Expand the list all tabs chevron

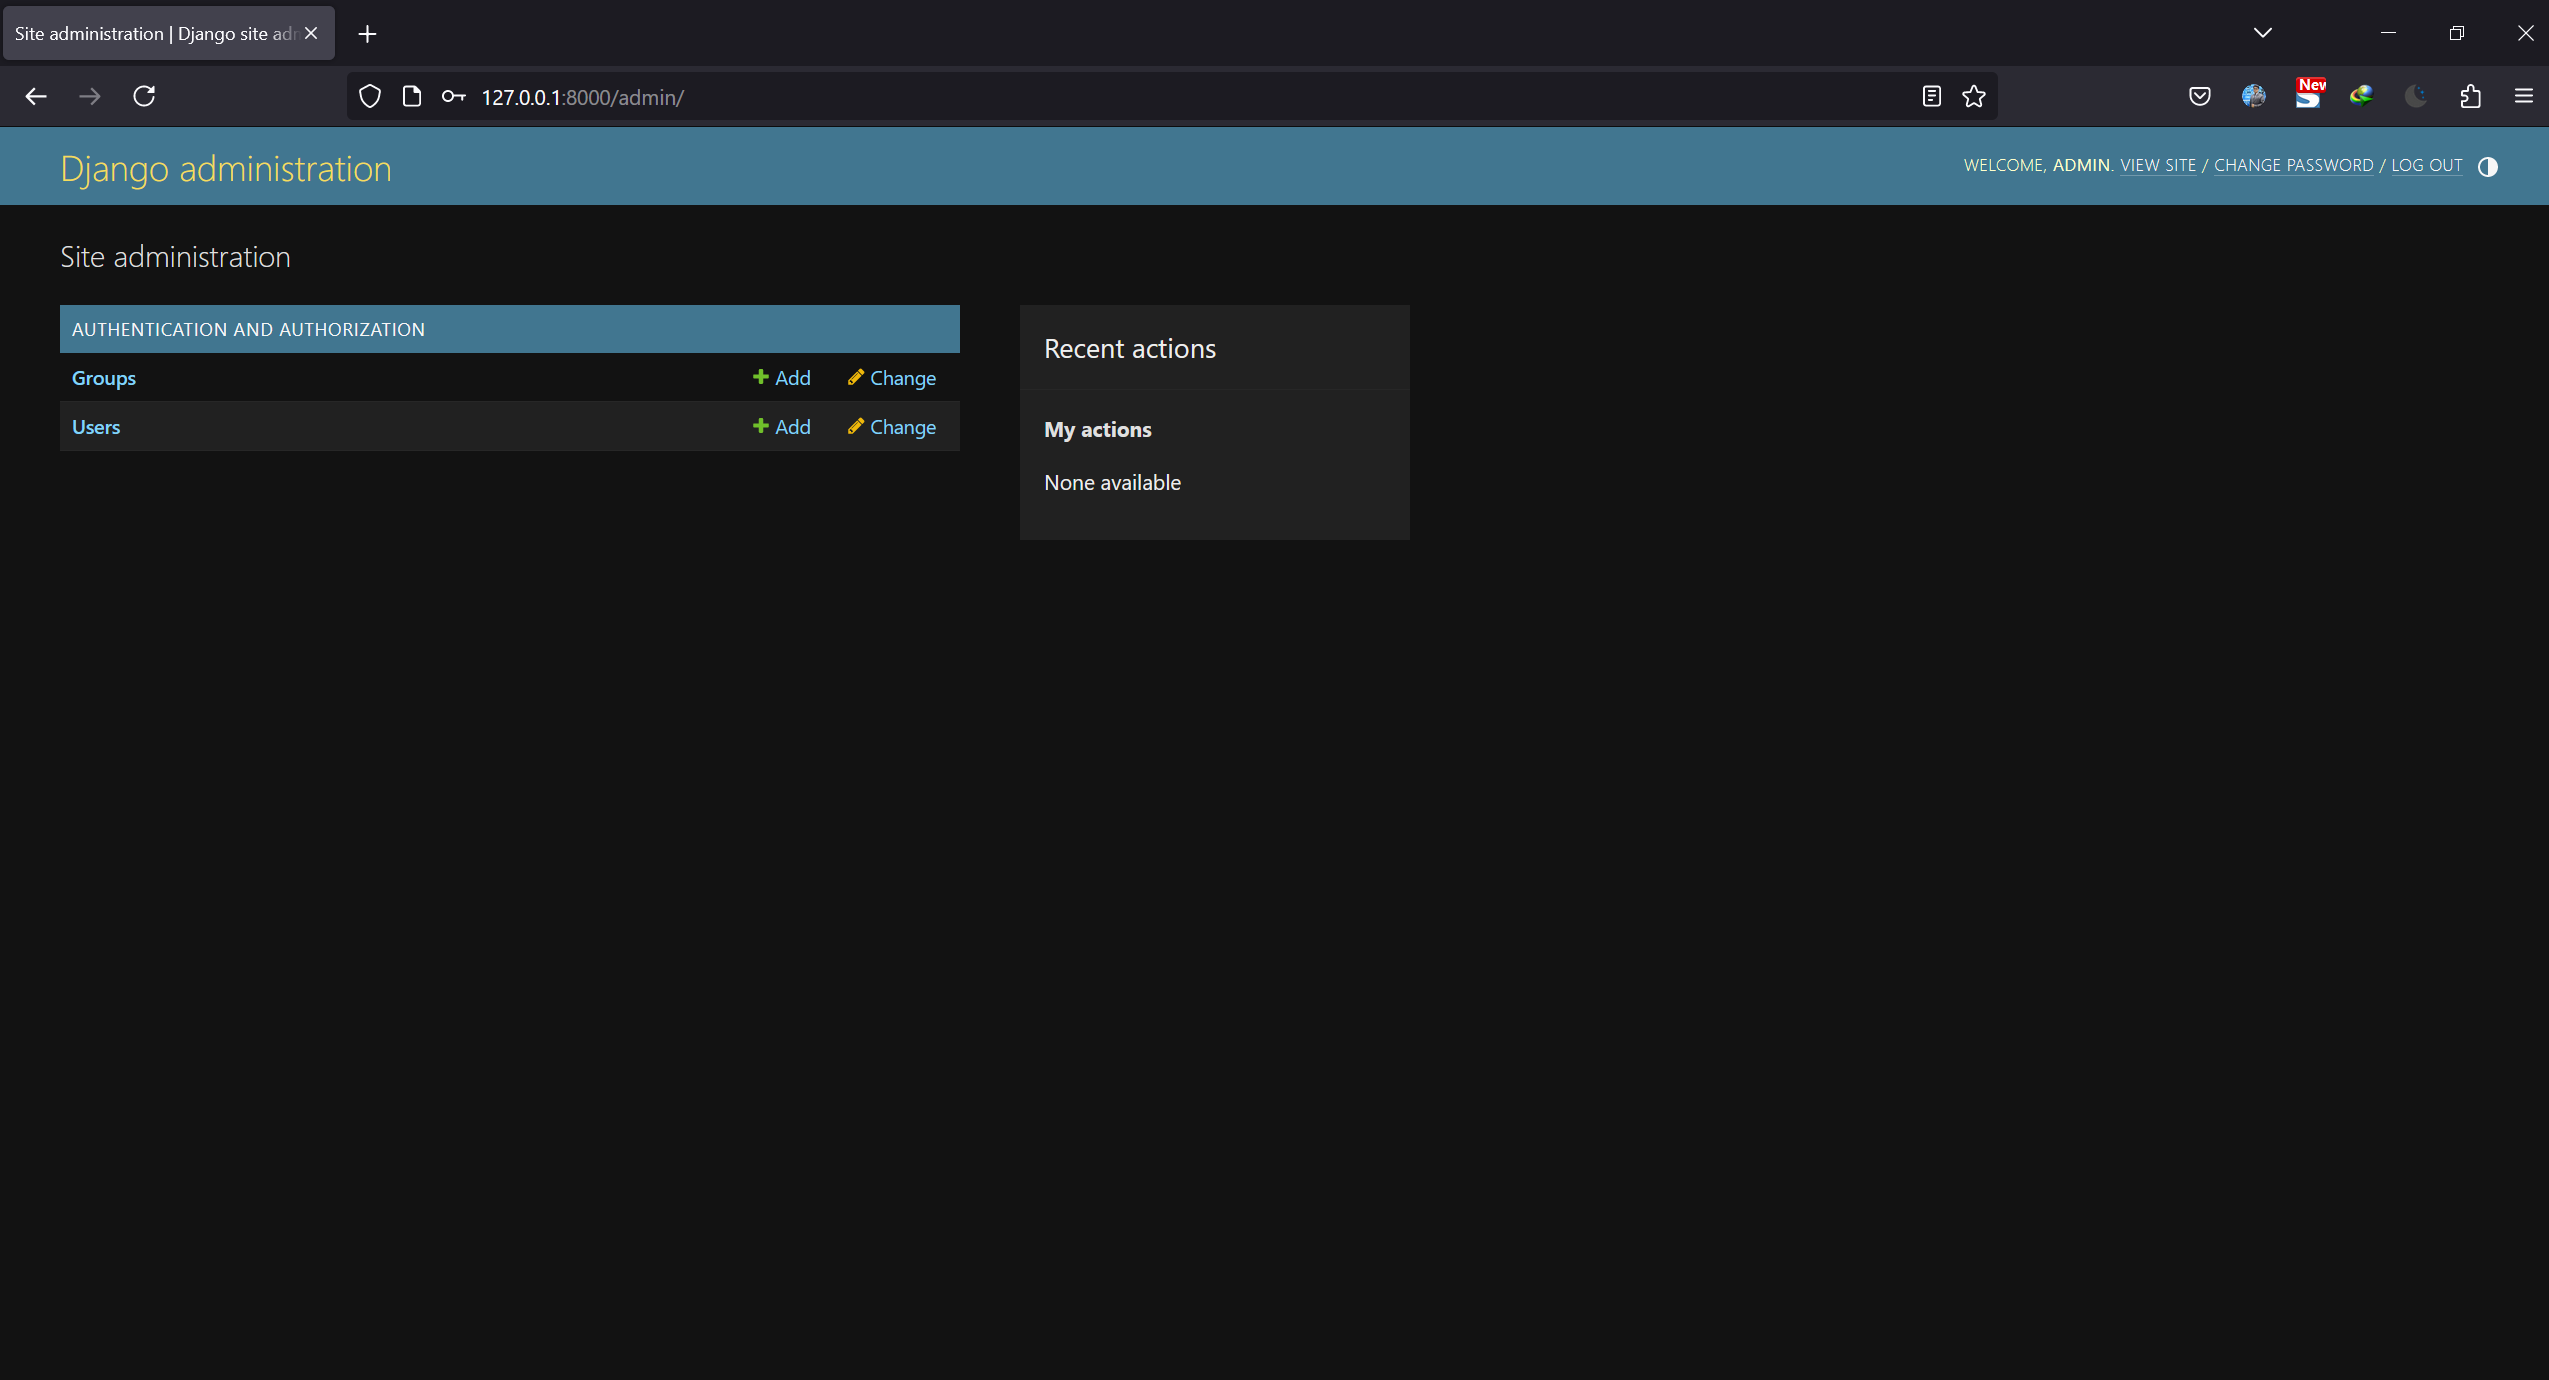(2262, 33)
